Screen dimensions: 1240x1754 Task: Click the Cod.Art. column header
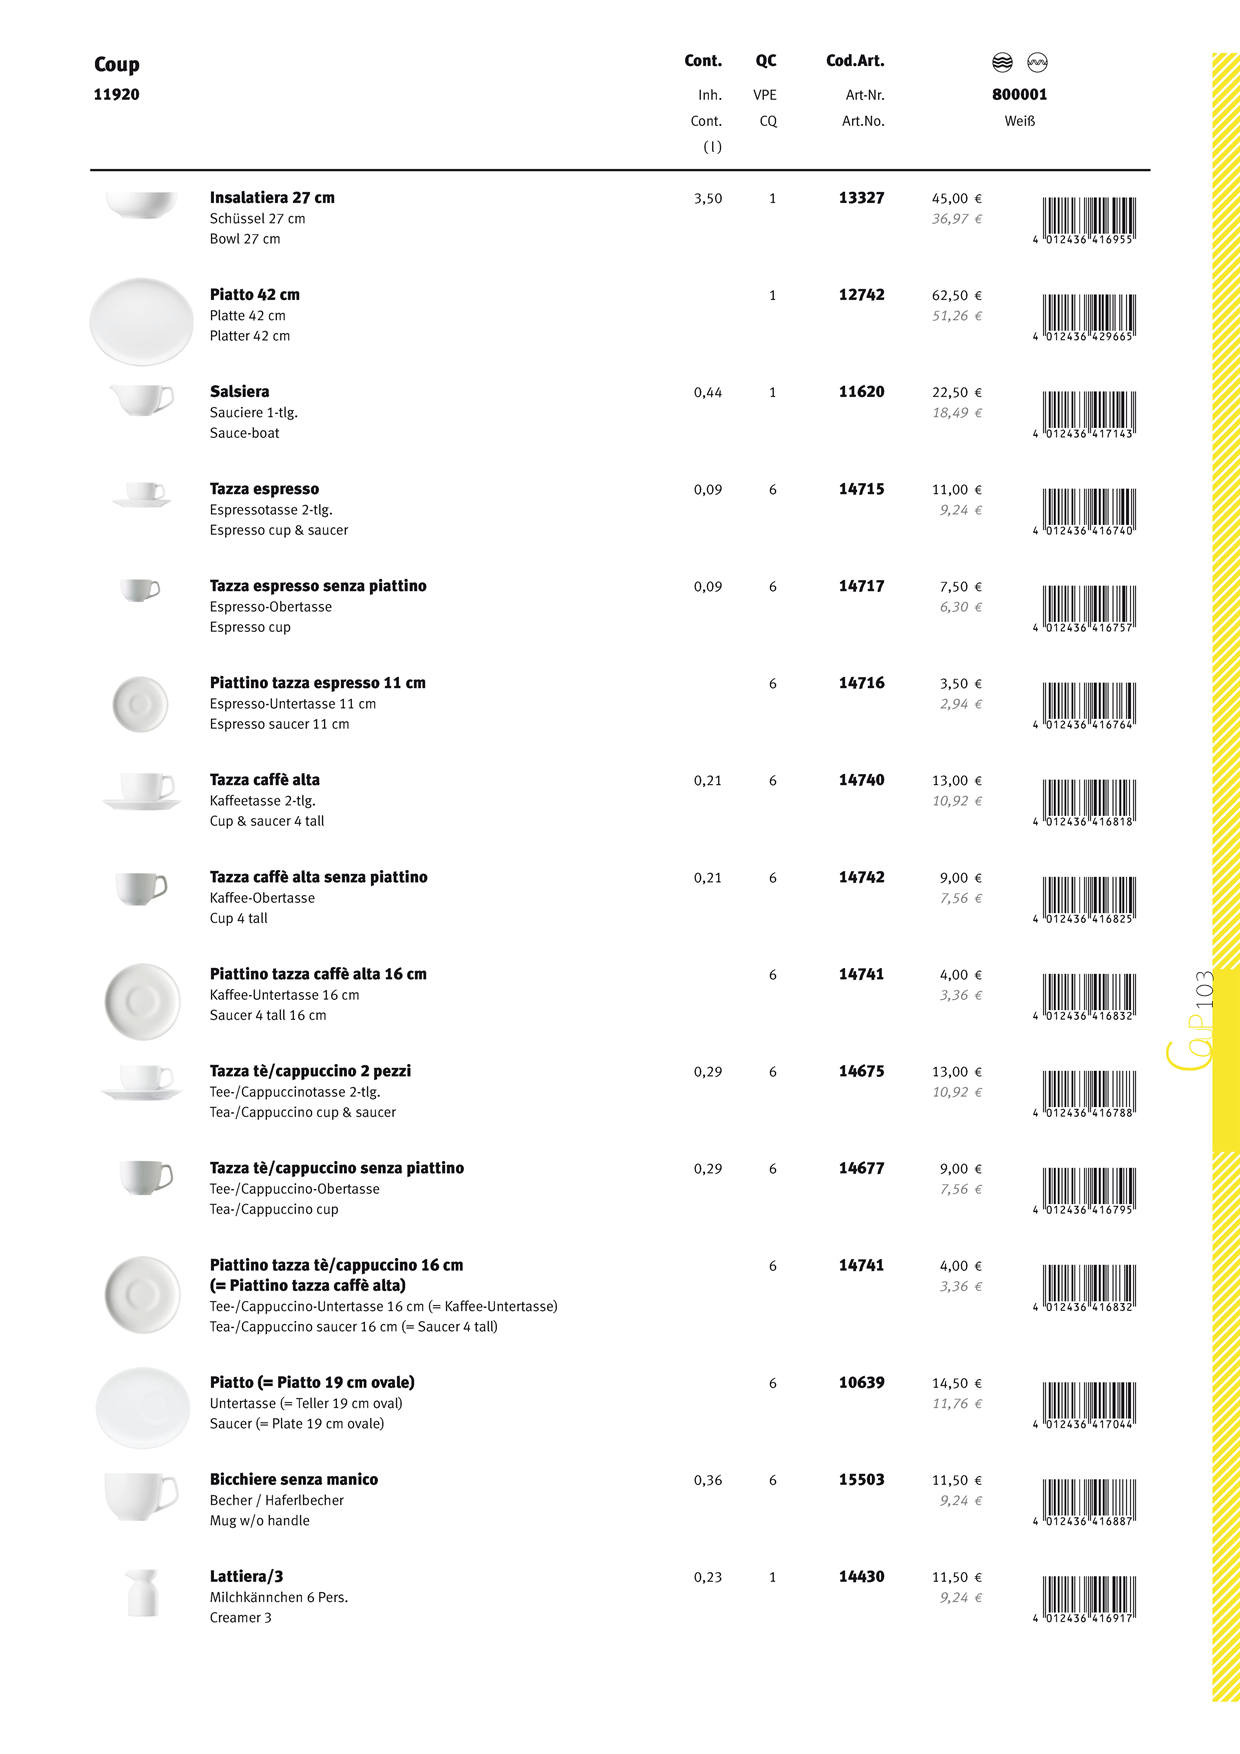coord(855,61)
